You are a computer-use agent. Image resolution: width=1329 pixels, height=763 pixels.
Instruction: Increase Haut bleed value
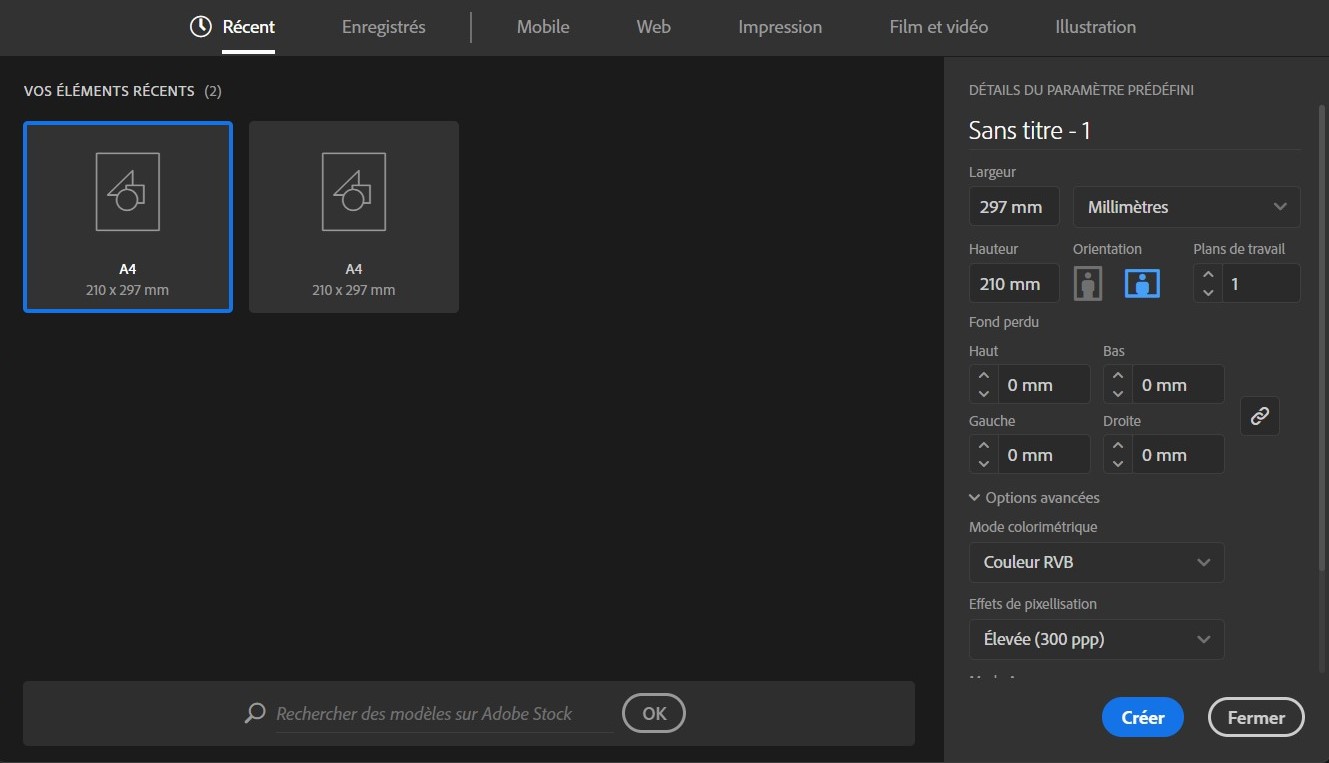(x=984, y=376)
